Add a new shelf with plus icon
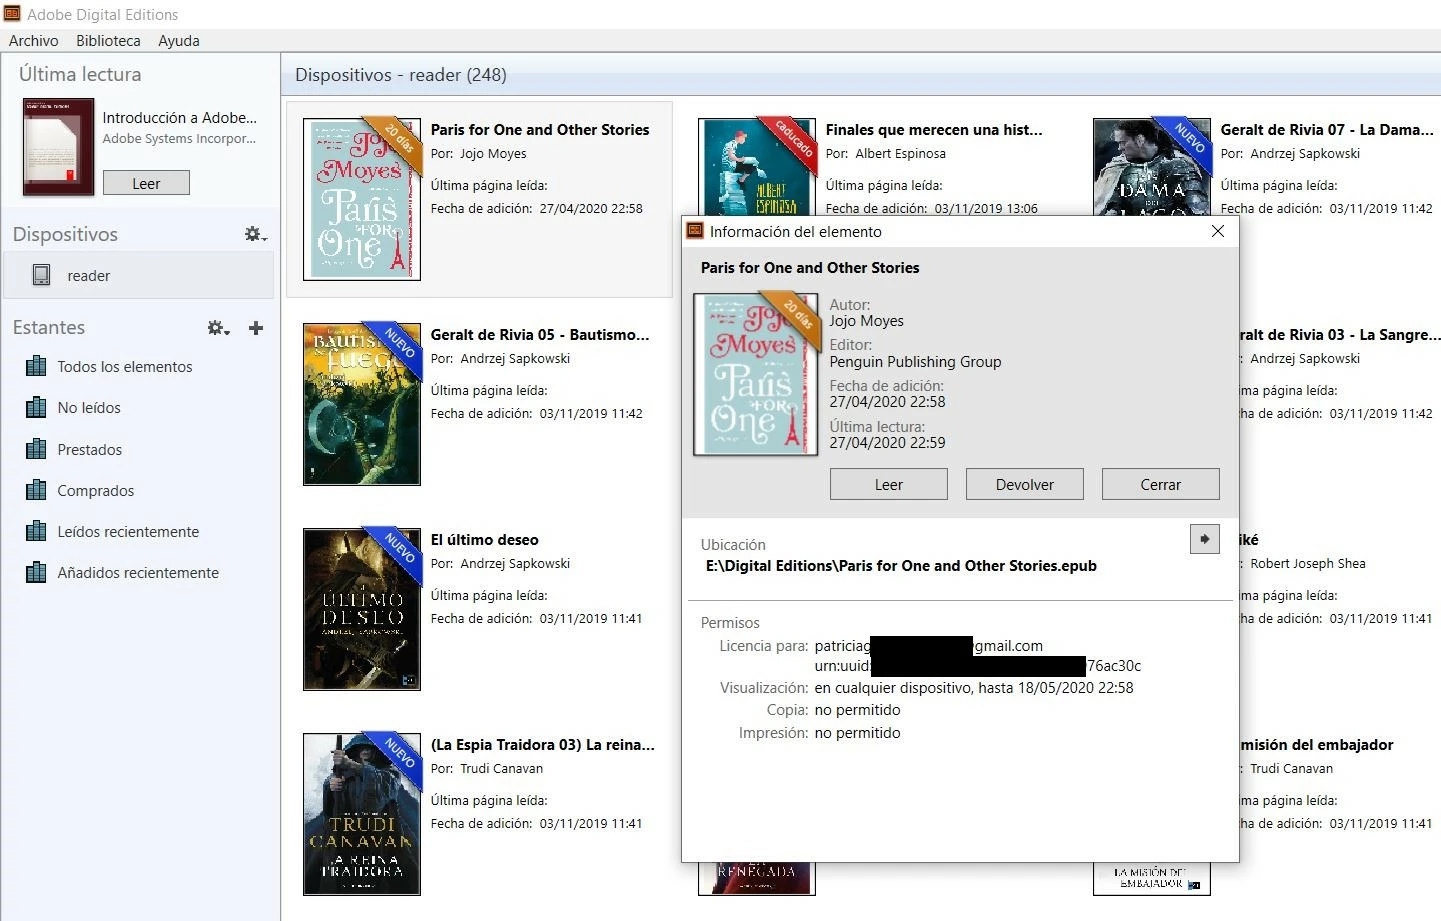The height and width of the screenshot is (921, 1441). tap(256, 327)
